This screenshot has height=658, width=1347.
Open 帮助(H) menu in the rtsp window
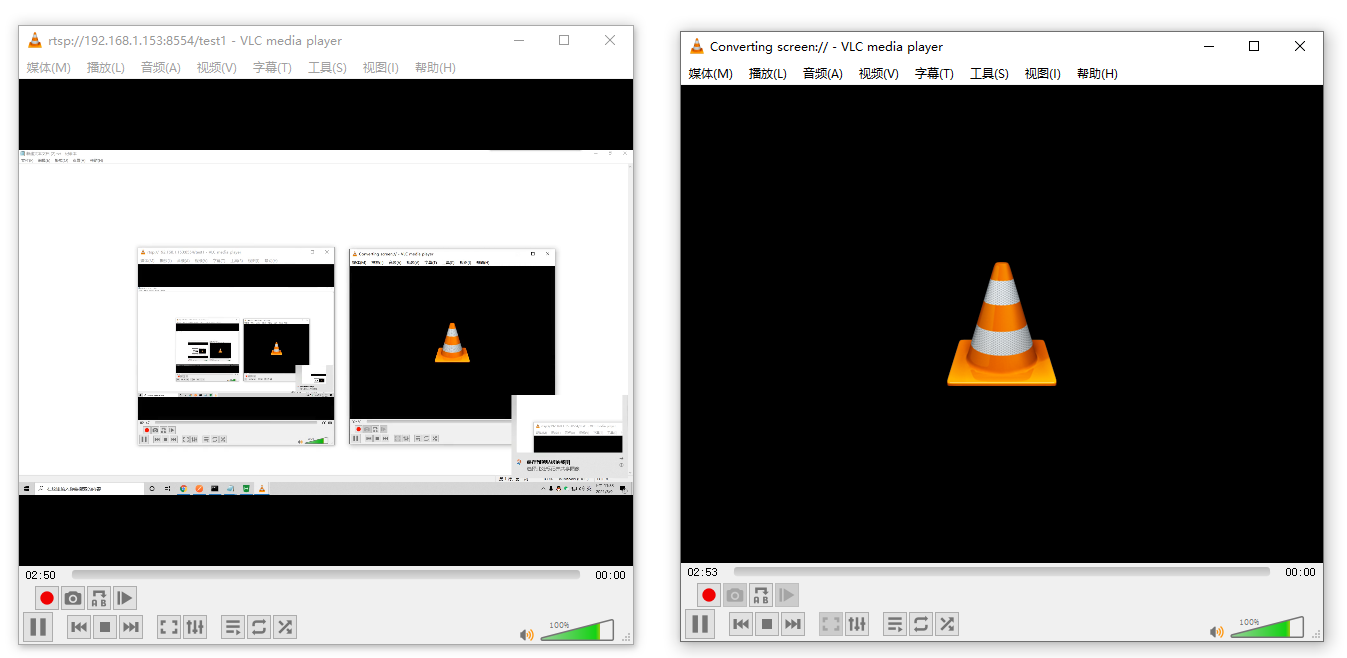[x=435, y=68]
